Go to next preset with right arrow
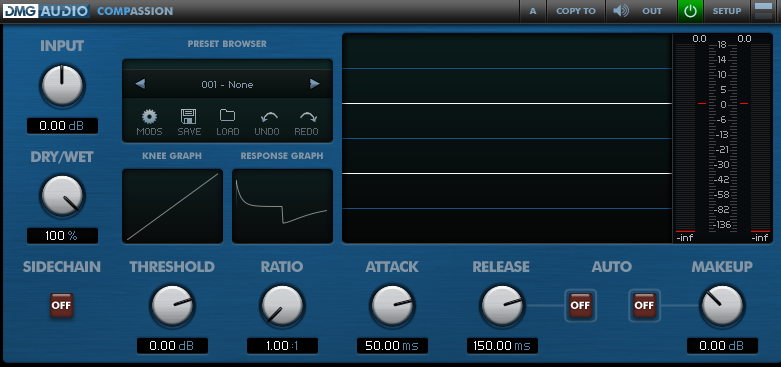This screenshot has width=781, height=367. (314, 84)
